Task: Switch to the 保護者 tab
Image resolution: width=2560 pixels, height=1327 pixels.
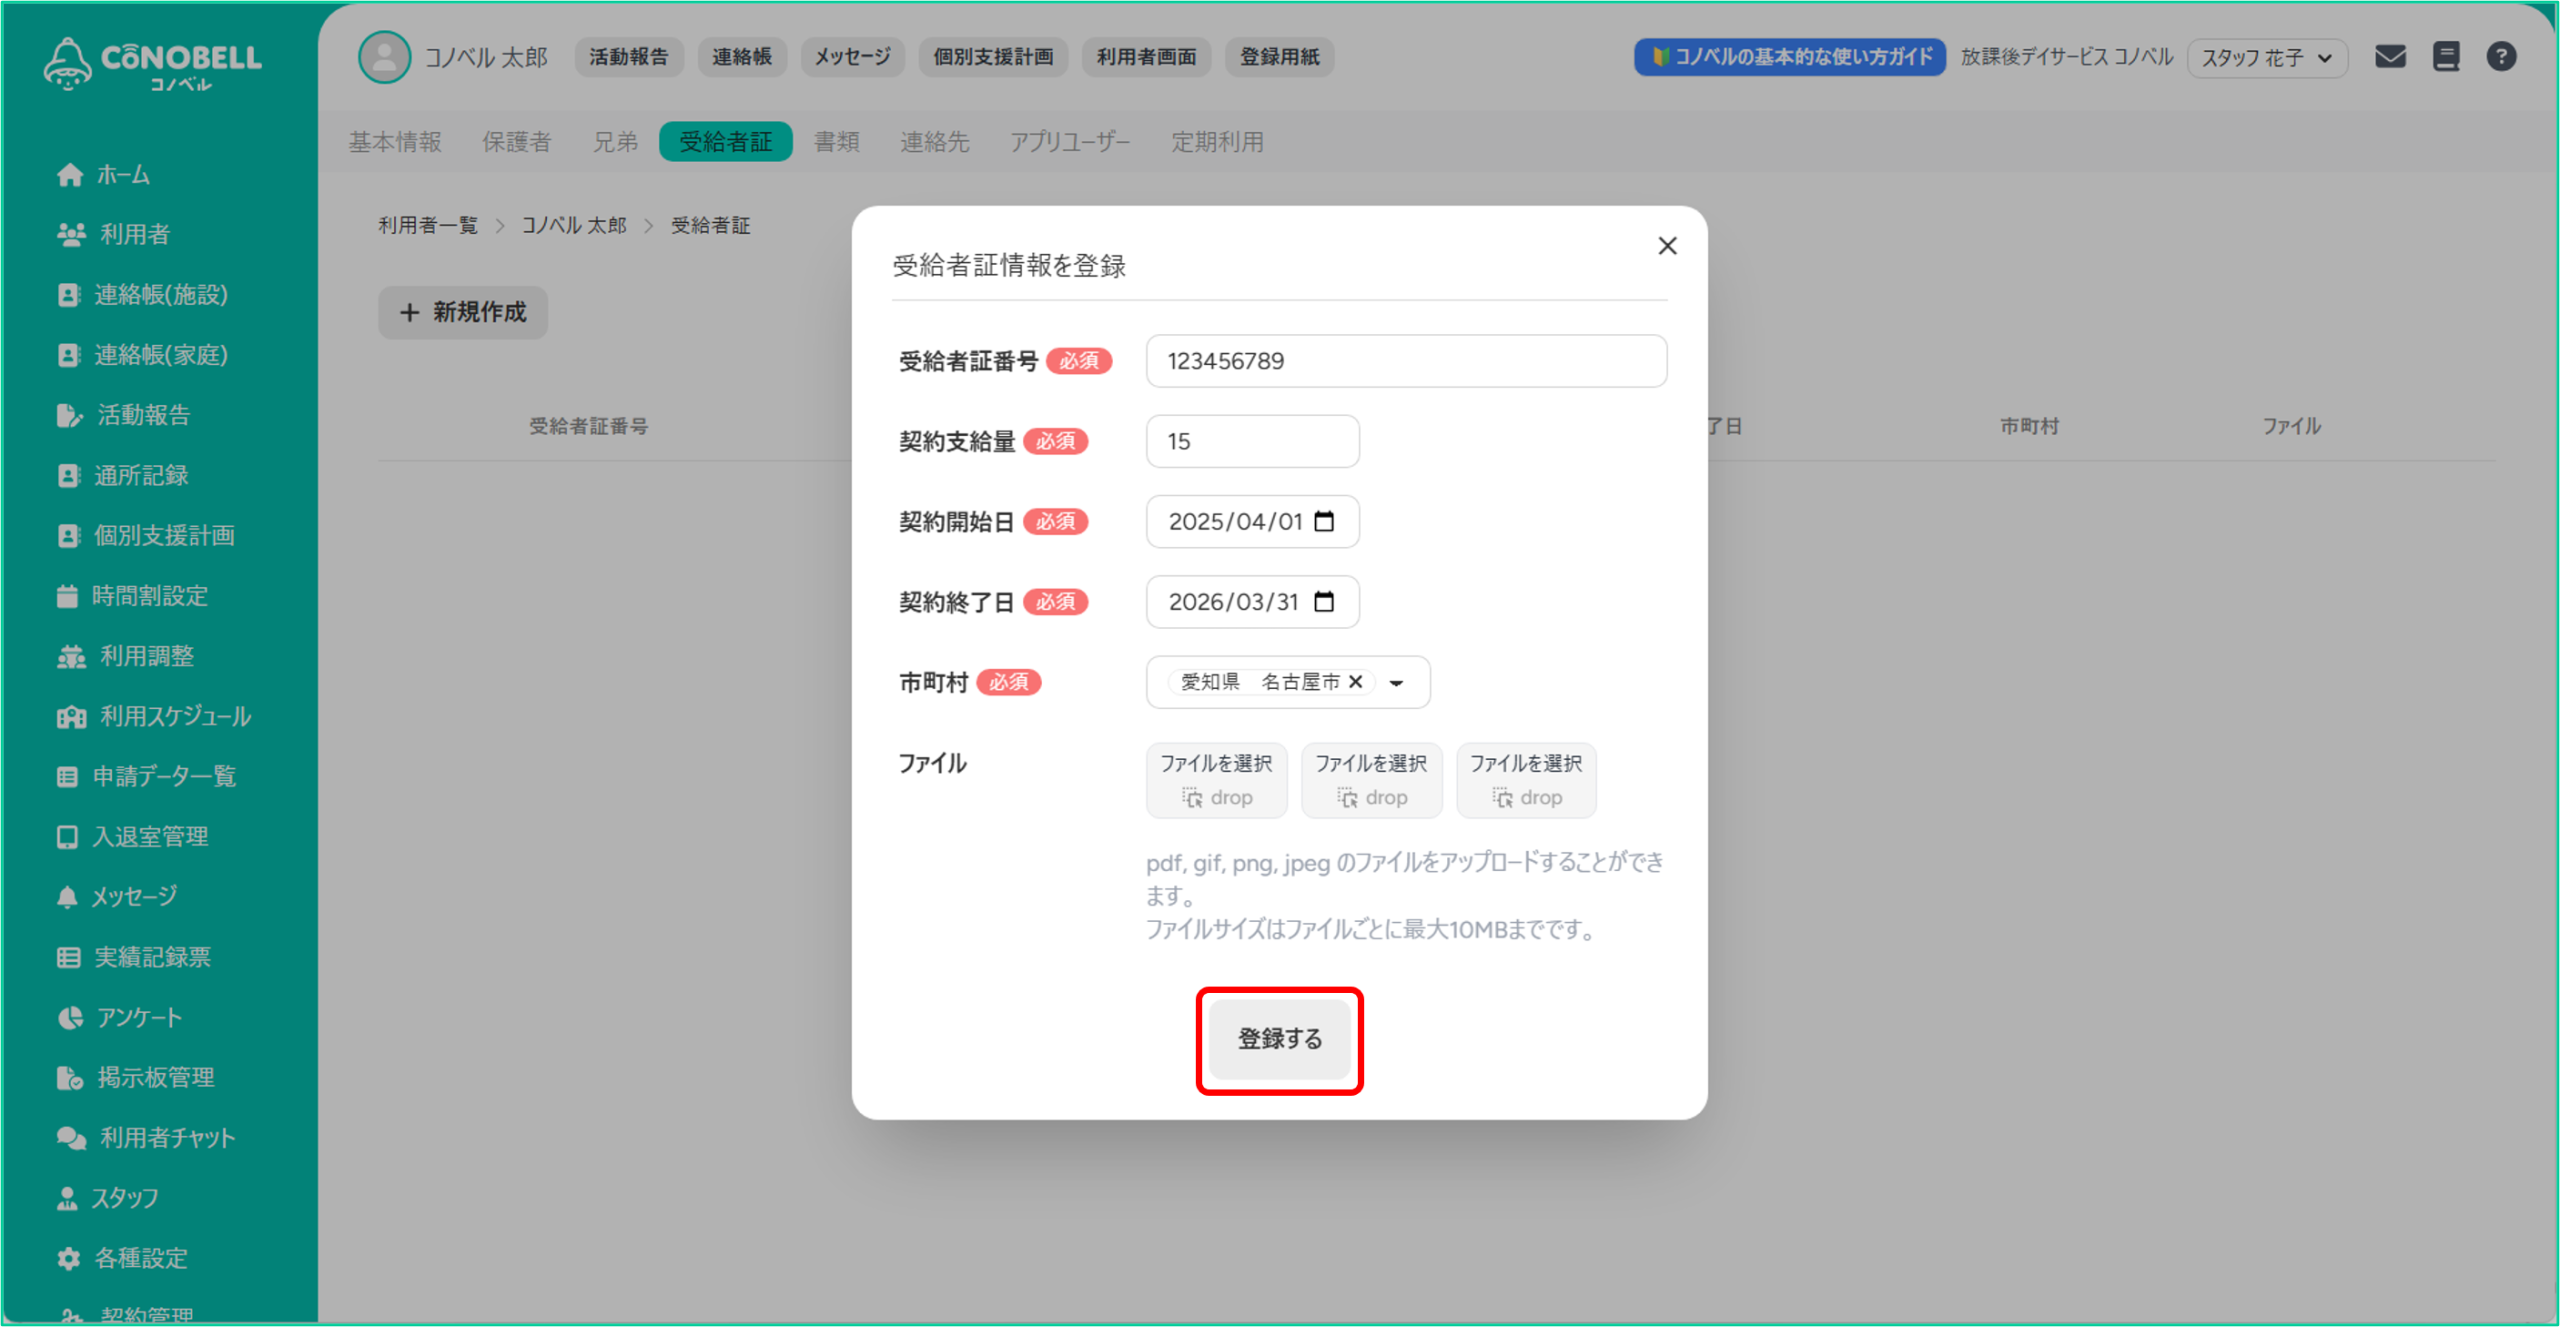Action: point(516,142)
